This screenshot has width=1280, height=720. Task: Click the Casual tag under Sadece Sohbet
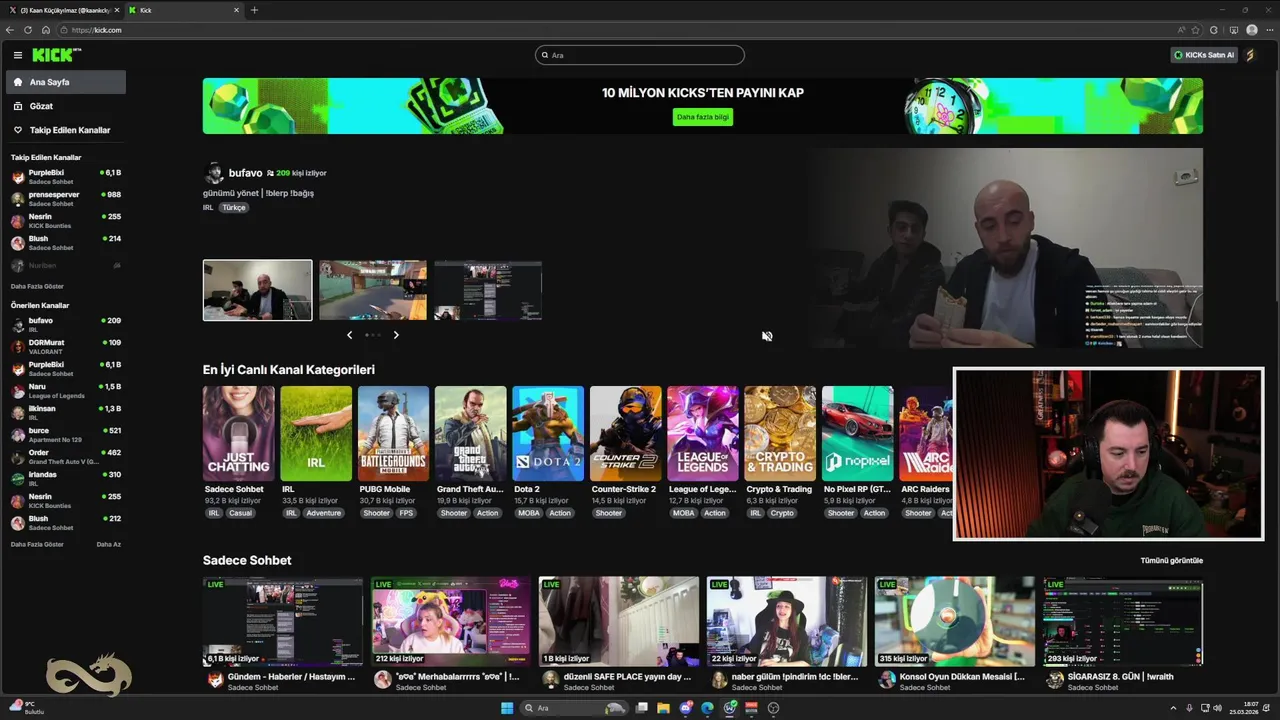tap(240, 513)
